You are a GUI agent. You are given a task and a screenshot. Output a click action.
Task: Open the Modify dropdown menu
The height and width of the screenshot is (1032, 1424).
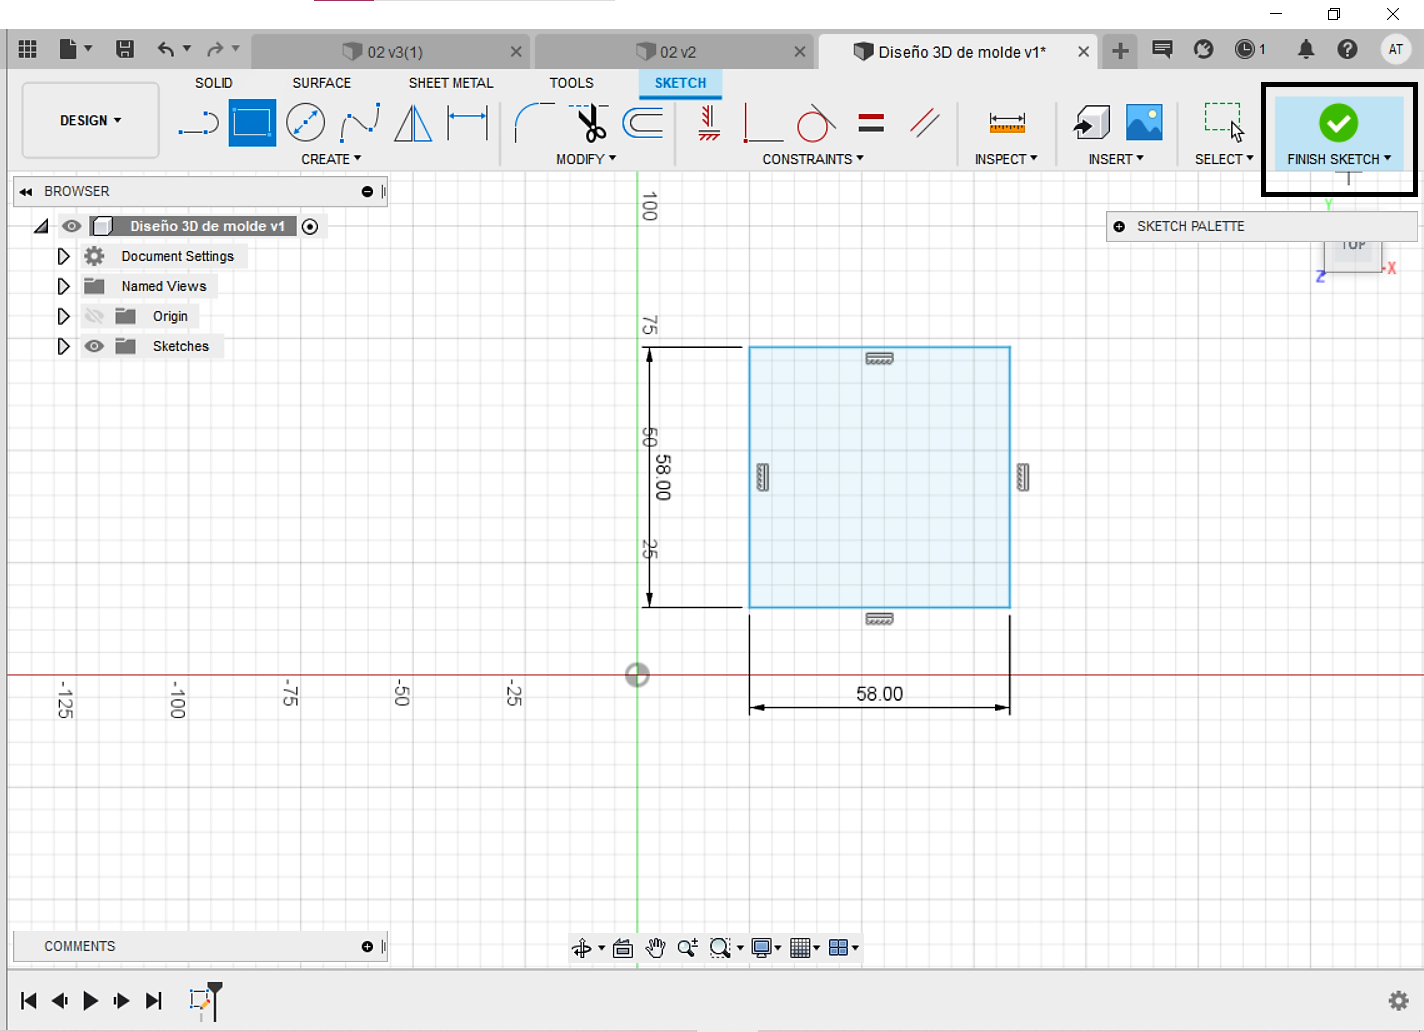point(586,159)
